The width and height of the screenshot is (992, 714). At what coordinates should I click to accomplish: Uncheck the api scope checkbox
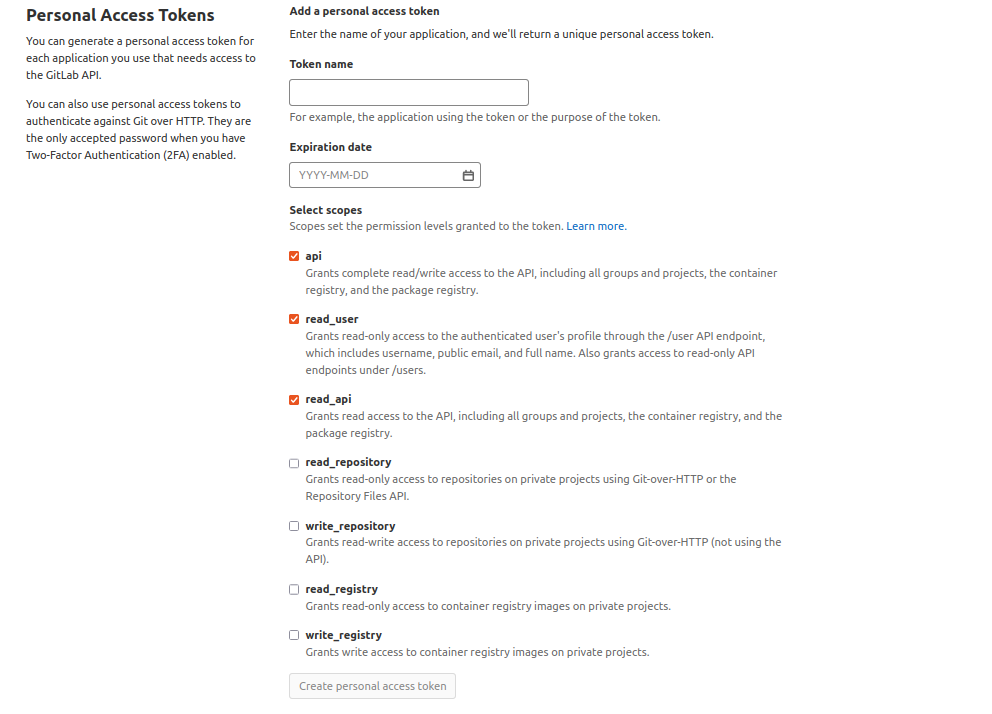click(x=294, y=256)
